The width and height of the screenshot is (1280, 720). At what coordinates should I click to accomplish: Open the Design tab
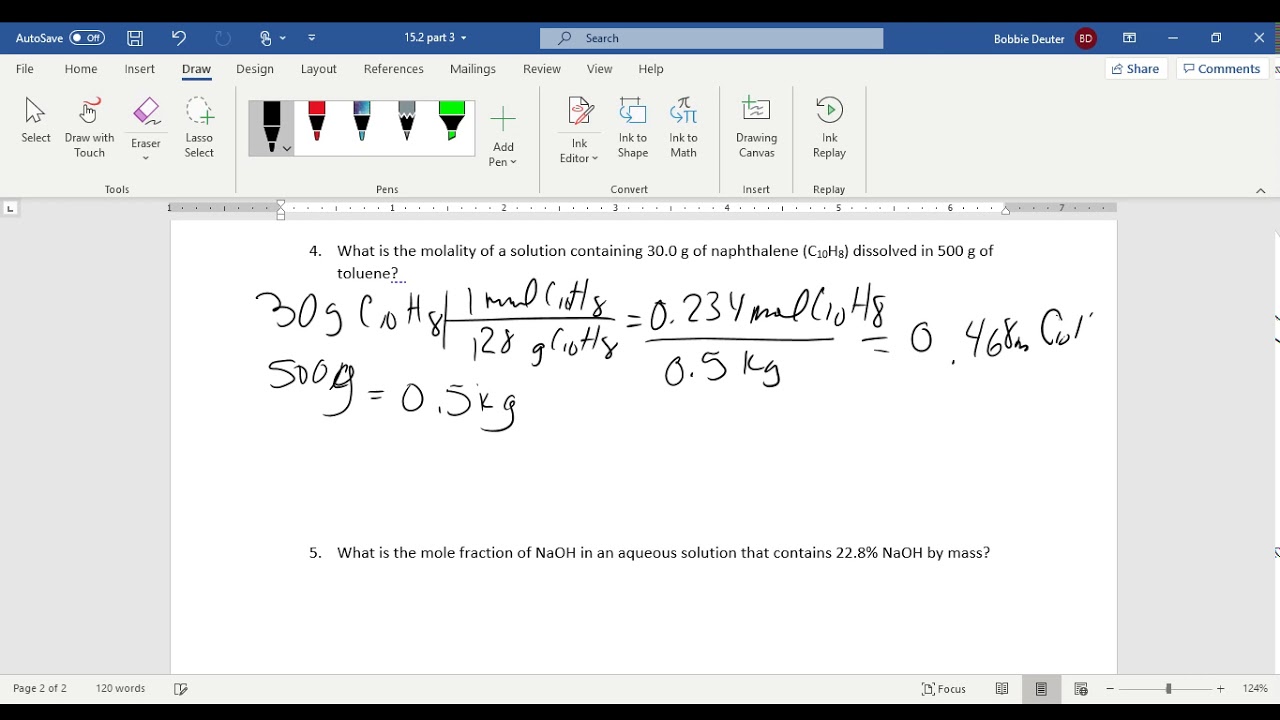[x=255, y=69]
